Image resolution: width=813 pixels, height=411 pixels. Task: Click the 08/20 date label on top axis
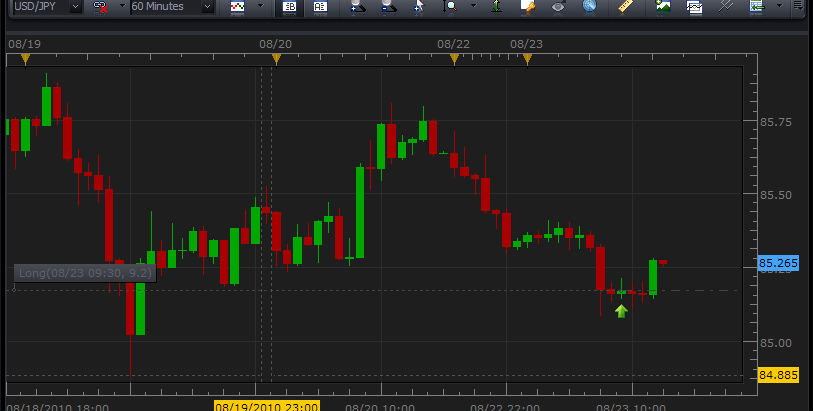[x=275, y=45]
